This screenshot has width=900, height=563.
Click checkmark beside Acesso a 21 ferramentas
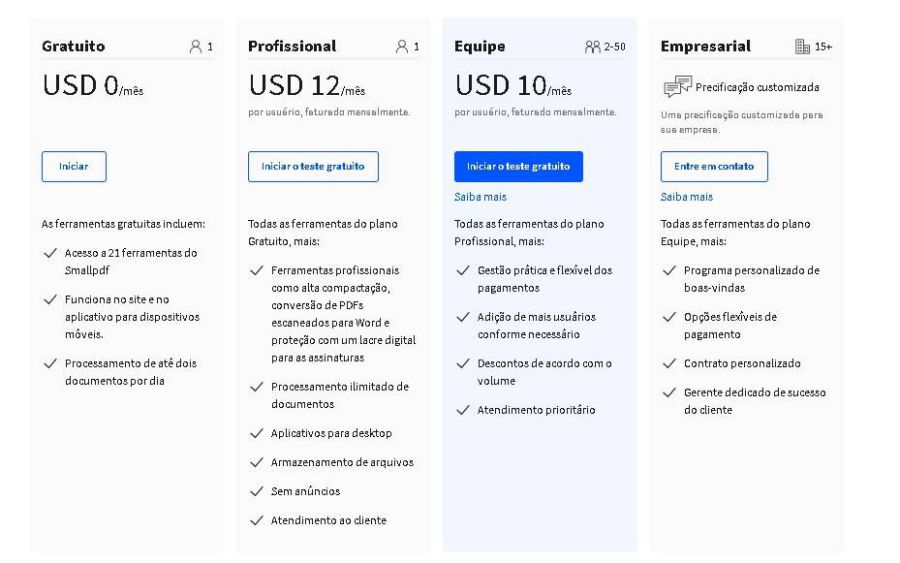[51, 253]
